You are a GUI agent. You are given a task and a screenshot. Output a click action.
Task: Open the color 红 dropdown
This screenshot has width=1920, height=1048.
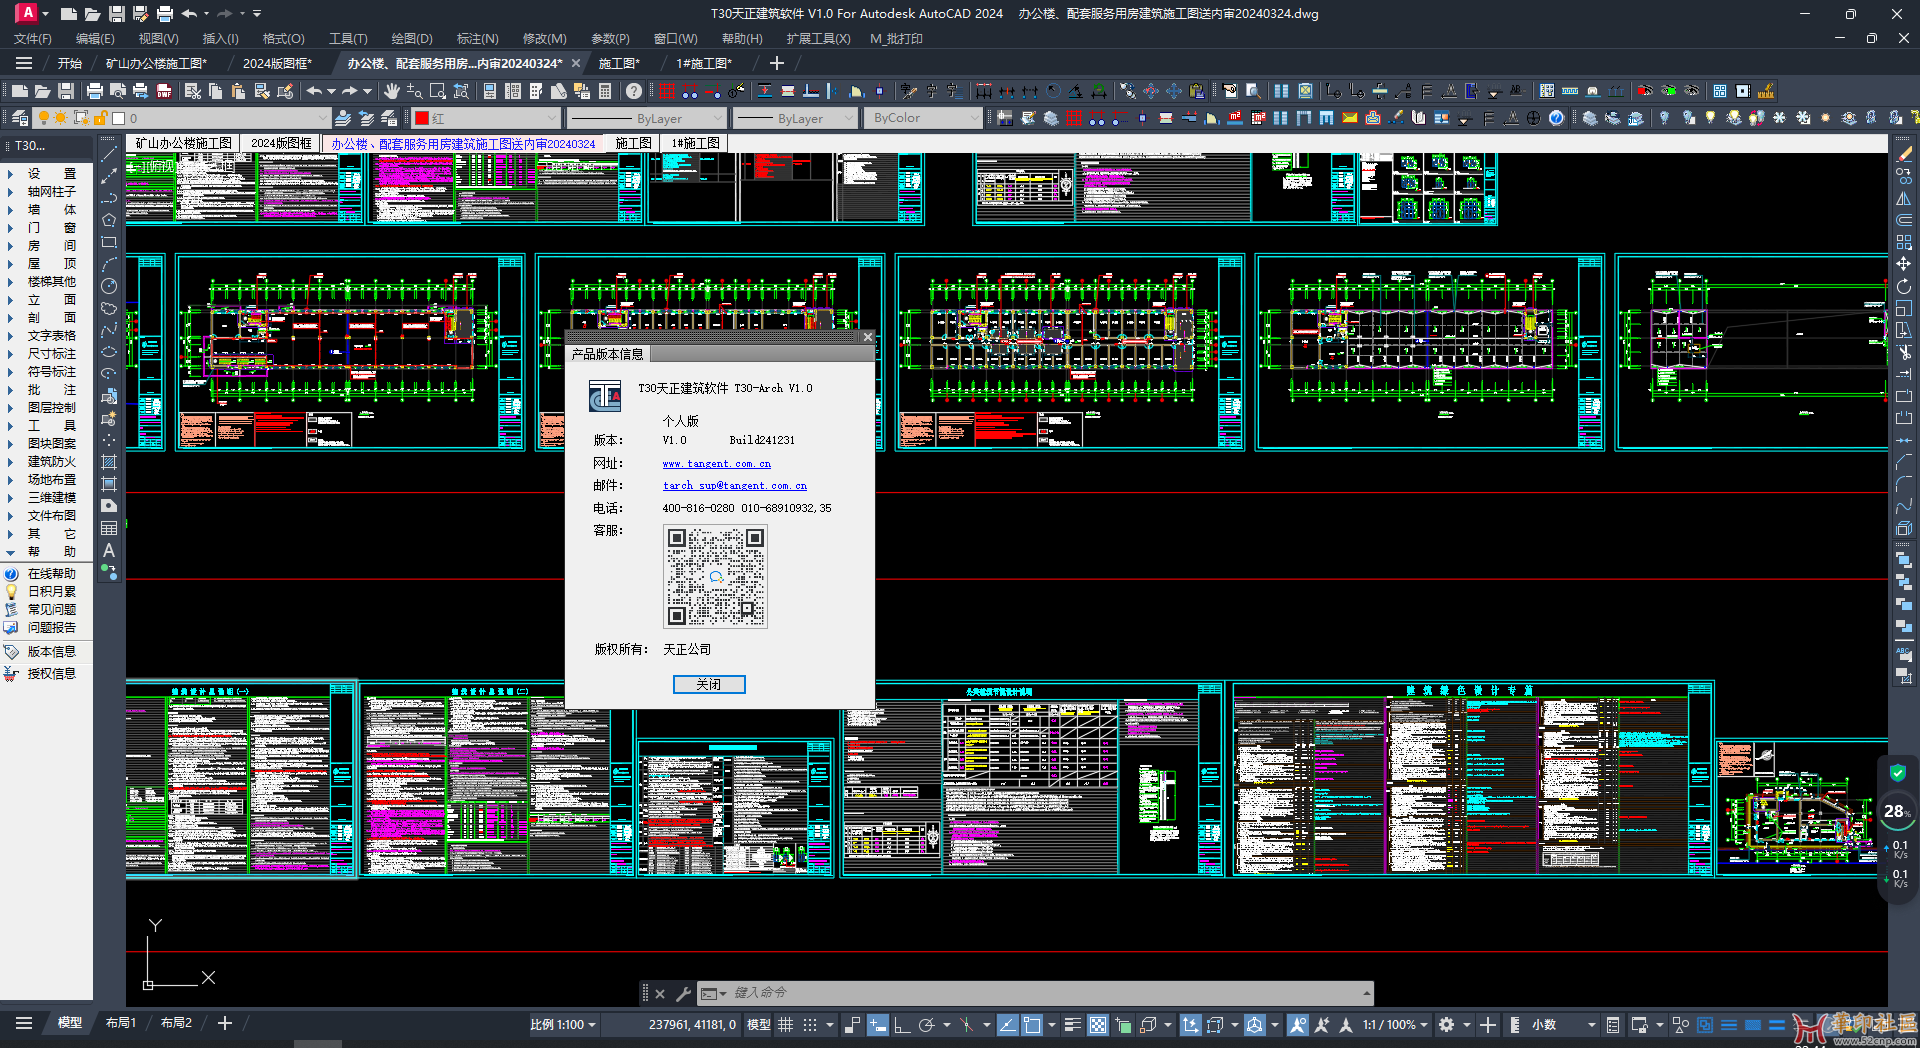pyautogui.click(x=551, y=118)
